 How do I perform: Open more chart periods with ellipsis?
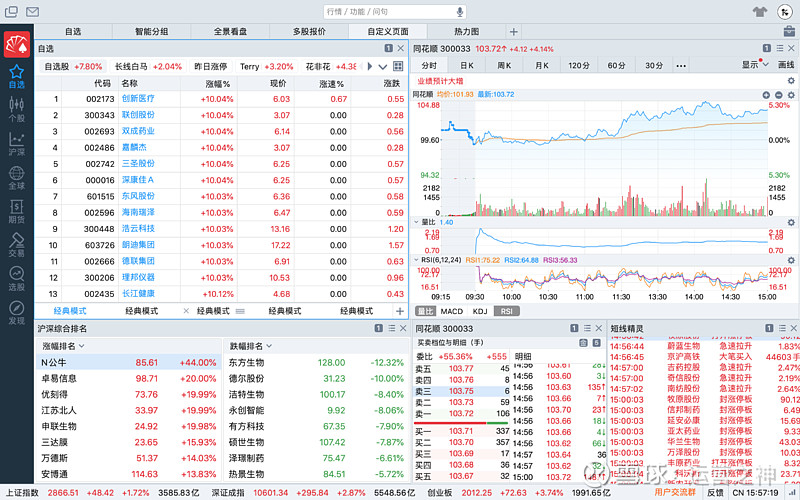pyautogui.click(x=681, y=65)
